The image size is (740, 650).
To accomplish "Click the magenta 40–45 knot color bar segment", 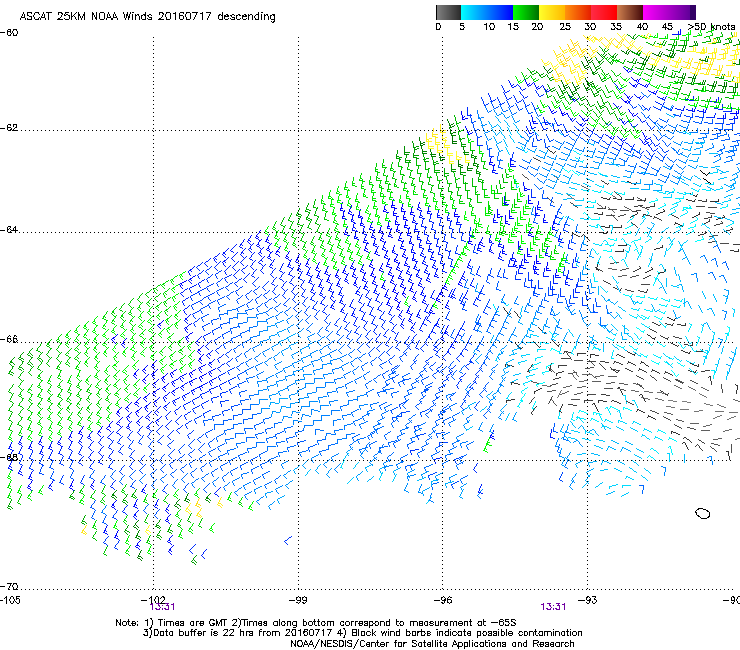I will coord(656,12).
